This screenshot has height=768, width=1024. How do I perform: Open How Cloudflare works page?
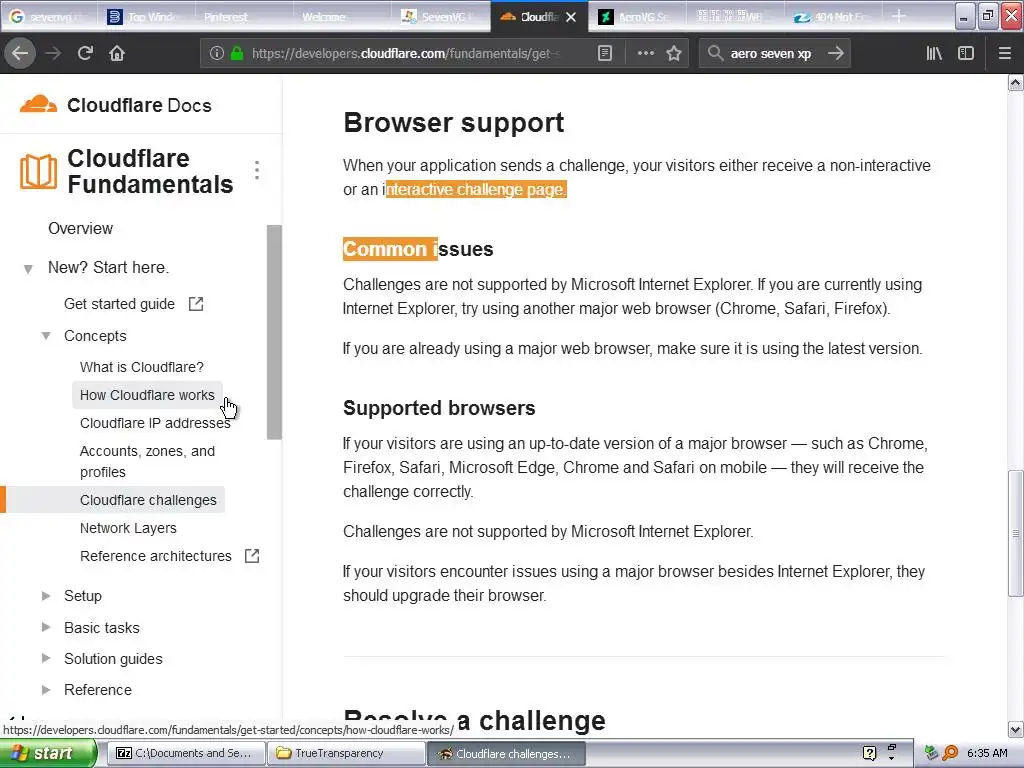(x=147, y=395)
